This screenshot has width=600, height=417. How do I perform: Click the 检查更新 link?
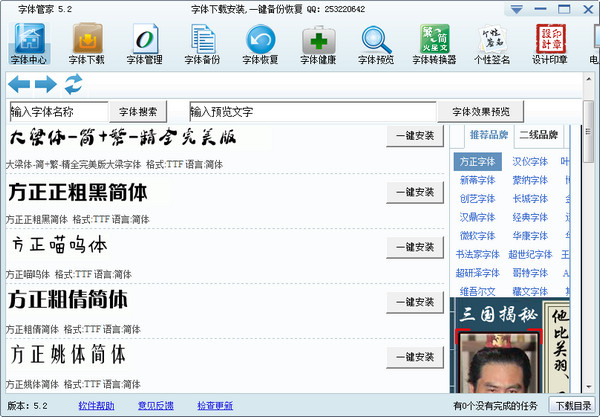tap(214, 405)
